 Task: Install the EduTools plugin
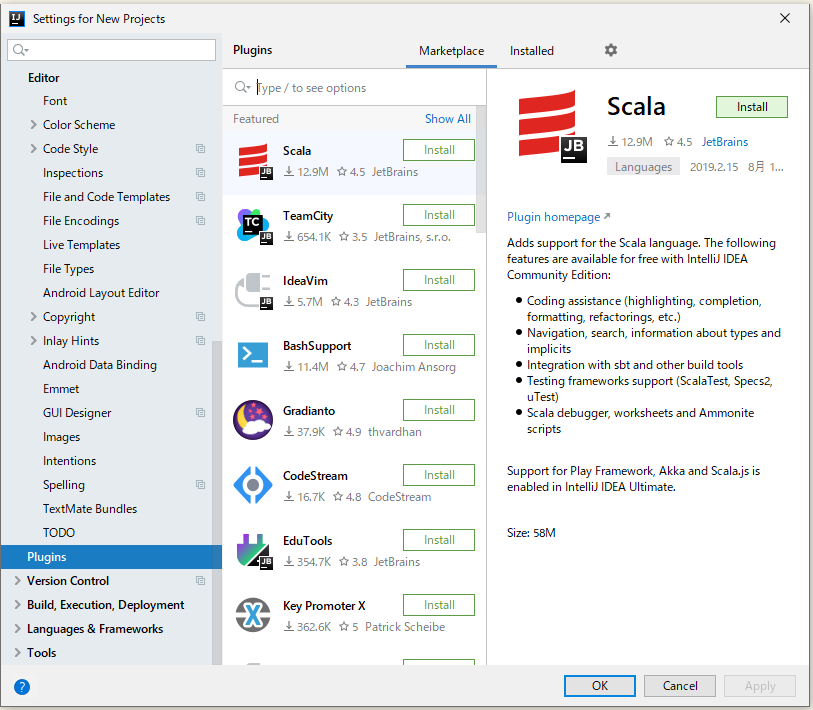pos(439,540)
